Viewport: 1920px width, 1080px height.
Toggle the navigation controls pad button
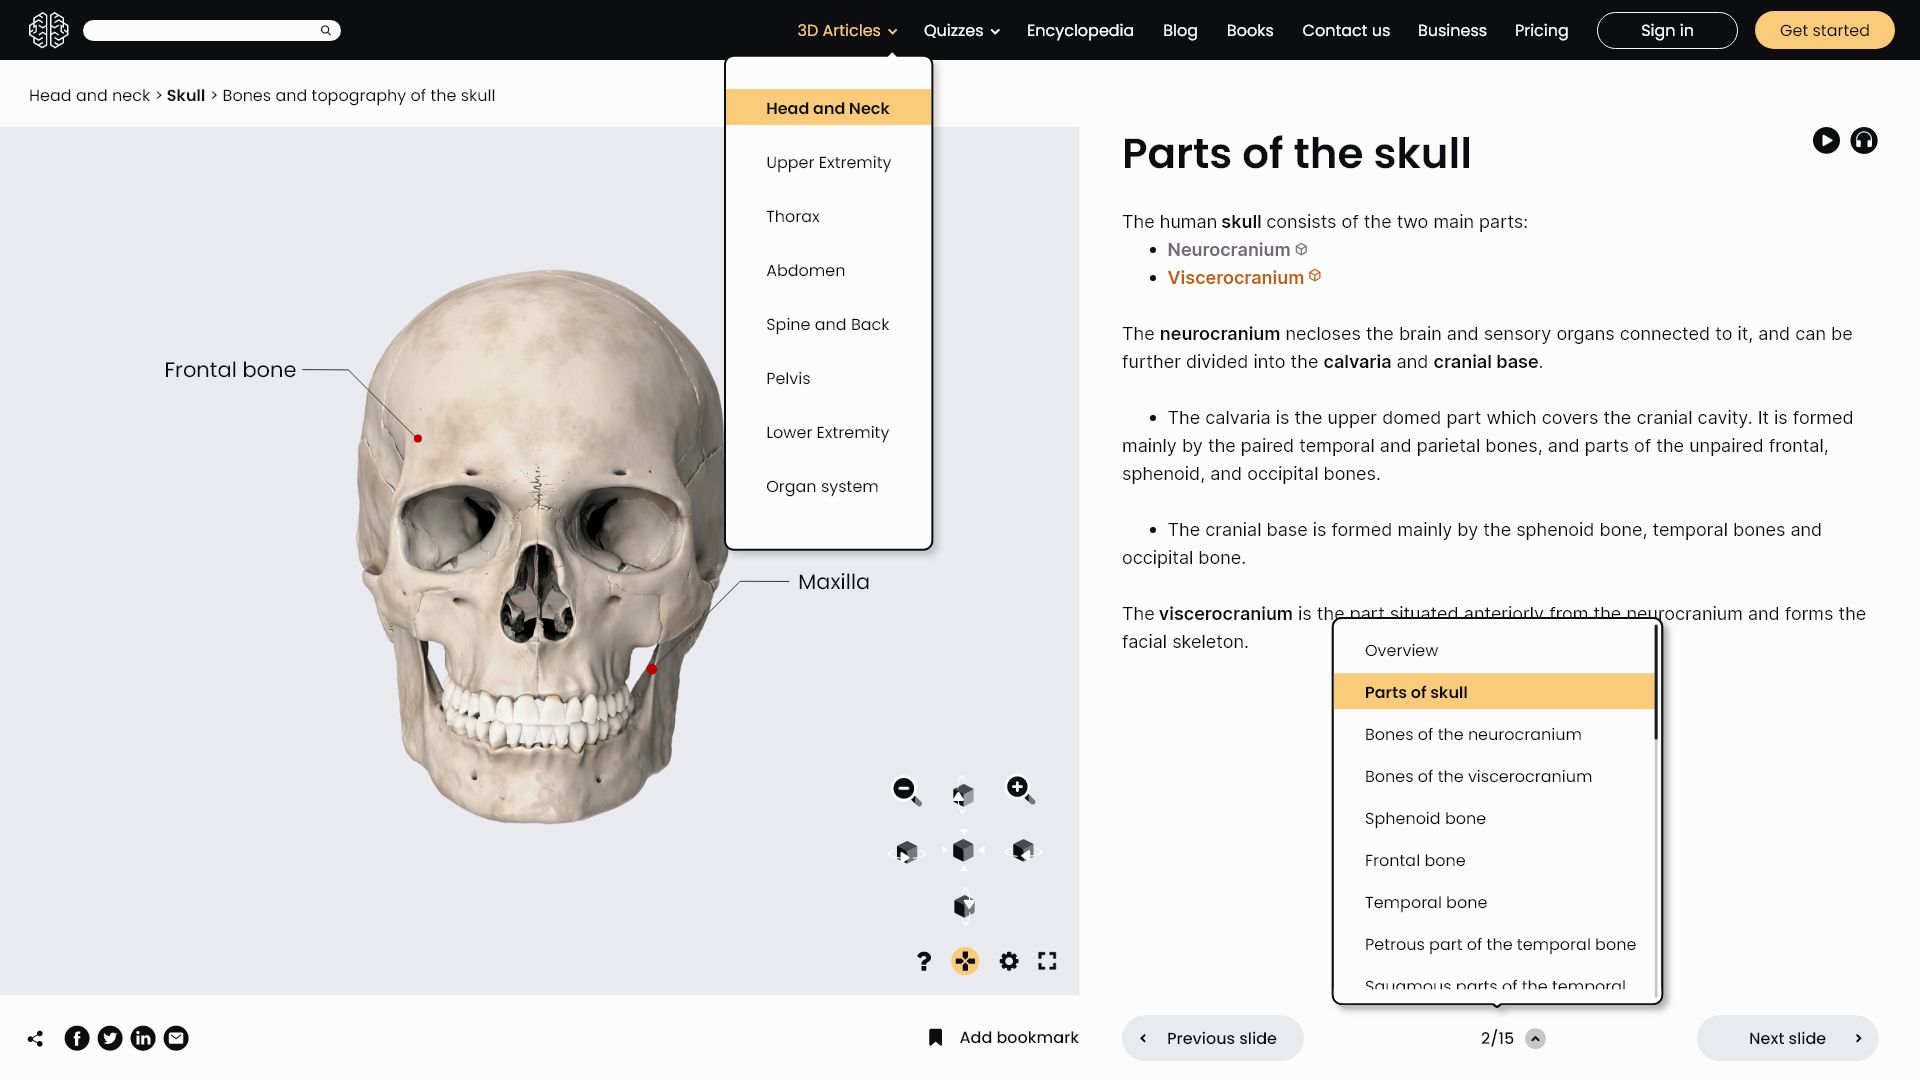pos(965,961)
